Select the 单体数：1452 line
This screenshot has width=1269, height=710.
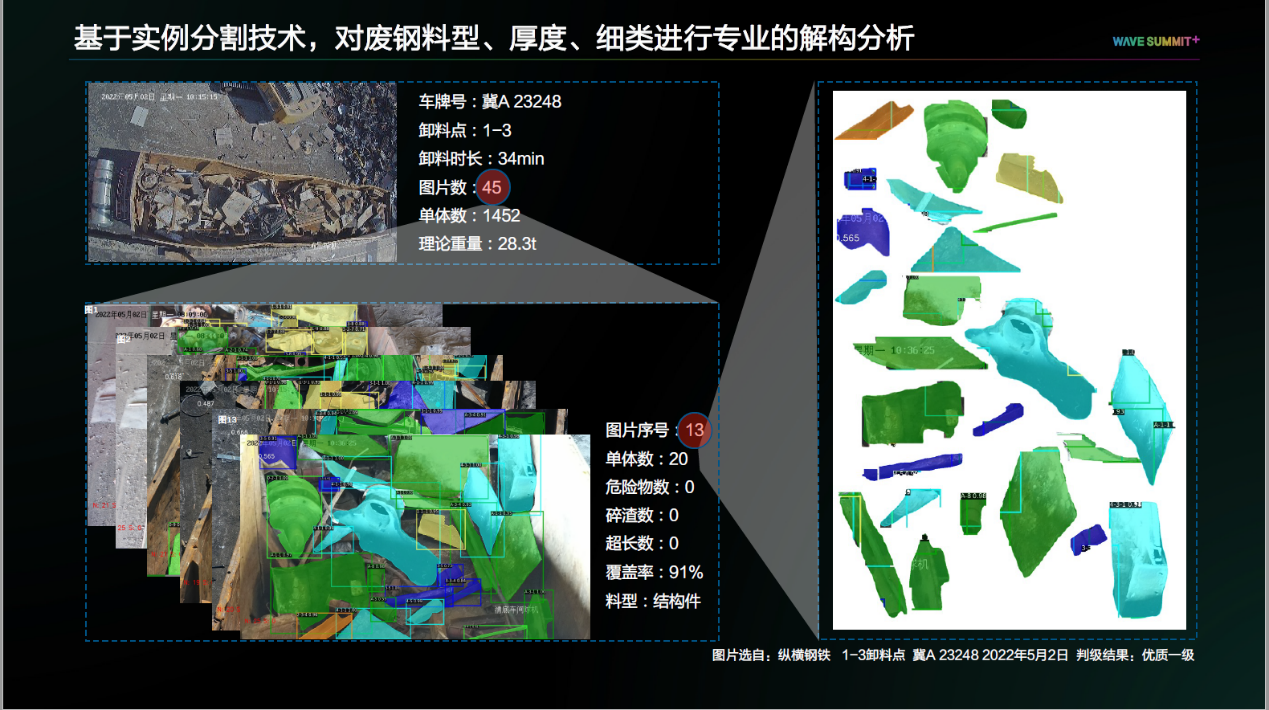tap(469, 215)
